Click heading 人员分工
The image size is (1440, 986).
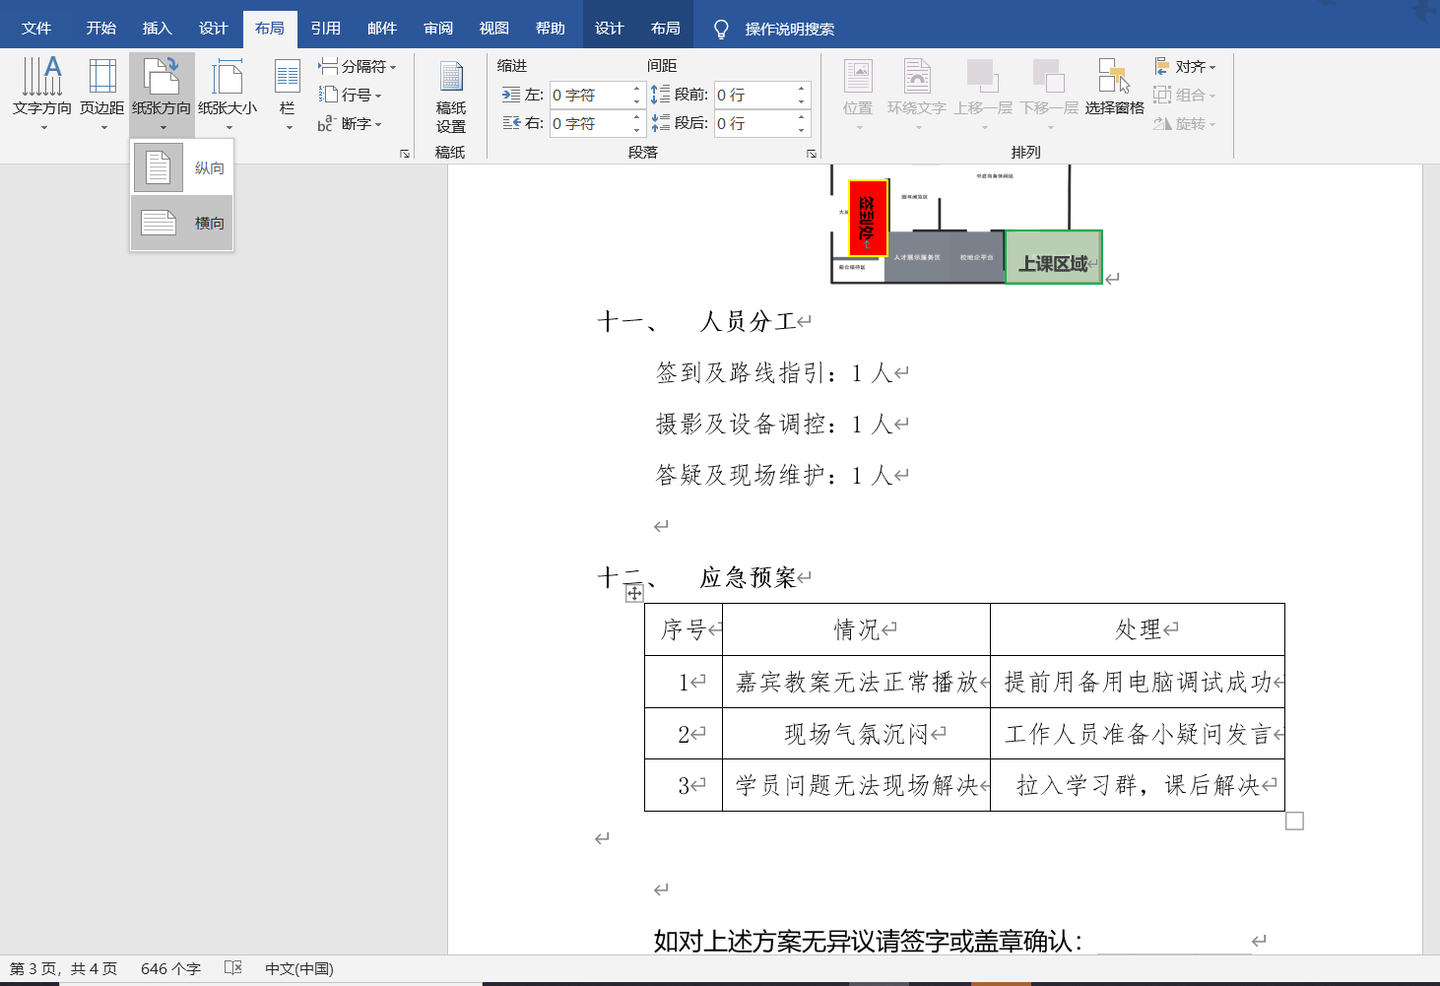click(x=747, y=322)
